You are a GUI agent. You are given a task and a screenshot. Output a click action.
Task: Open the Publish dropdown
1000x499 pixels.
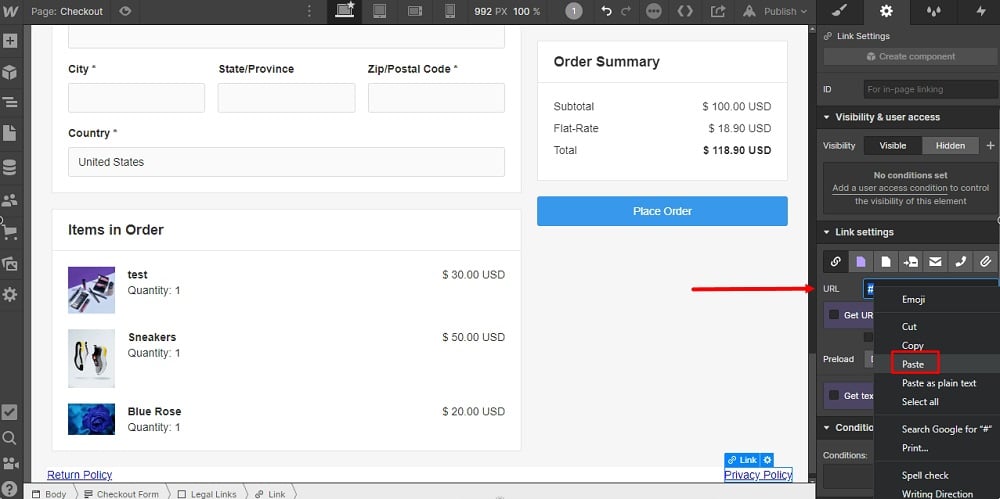click(x=785, y=11)
